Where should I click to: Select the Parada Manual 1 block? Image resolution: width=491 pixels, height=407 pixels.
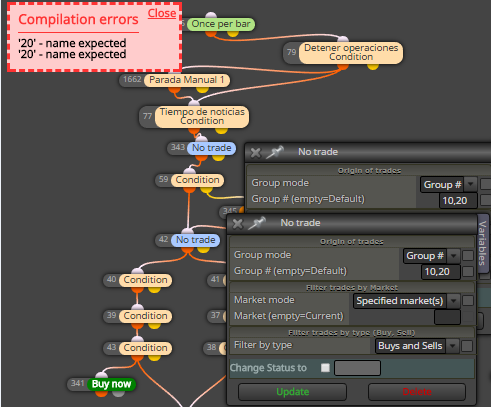pos(187,80)
